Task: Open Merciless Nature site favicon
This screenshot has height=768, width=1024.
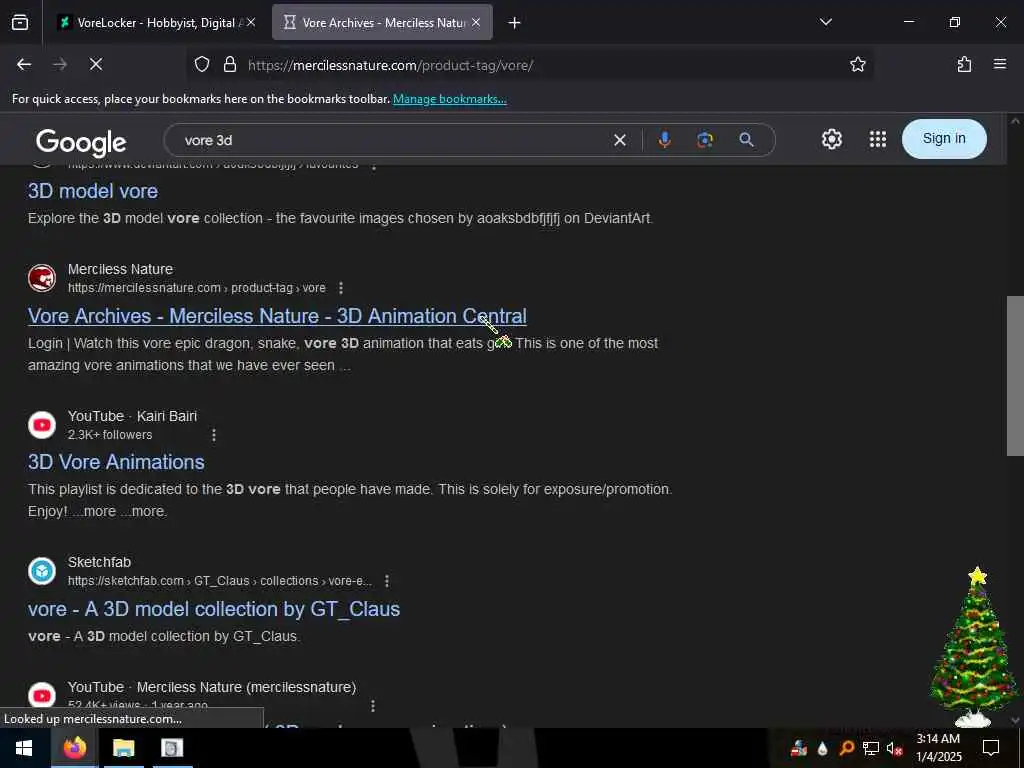Action: (x=42, y=278)
